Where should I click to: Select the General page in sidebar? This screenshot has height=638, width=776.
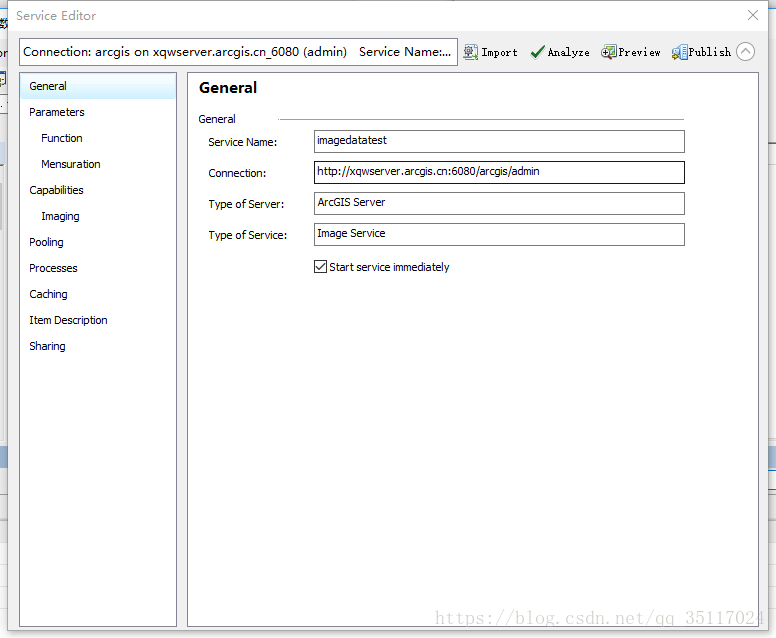coord(98,86)
